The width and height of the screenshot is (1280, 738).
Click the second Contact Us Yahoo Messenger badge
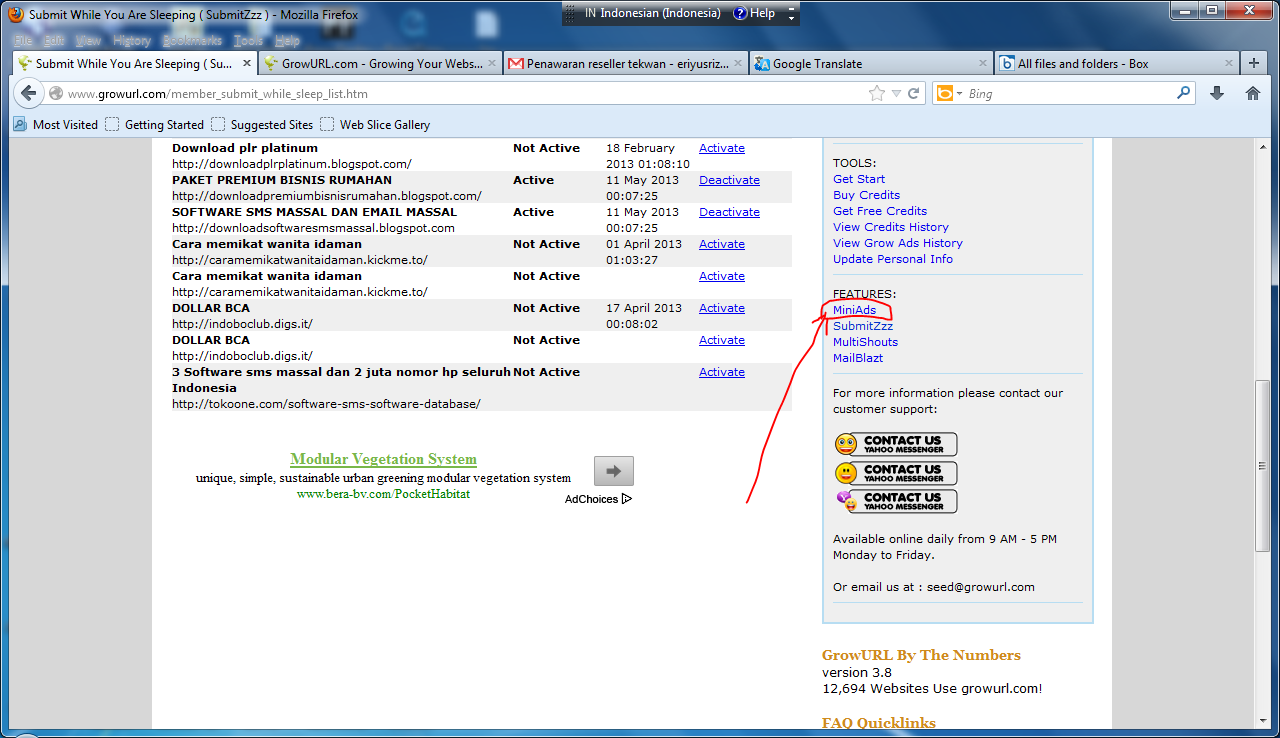[x=896, y=473]
